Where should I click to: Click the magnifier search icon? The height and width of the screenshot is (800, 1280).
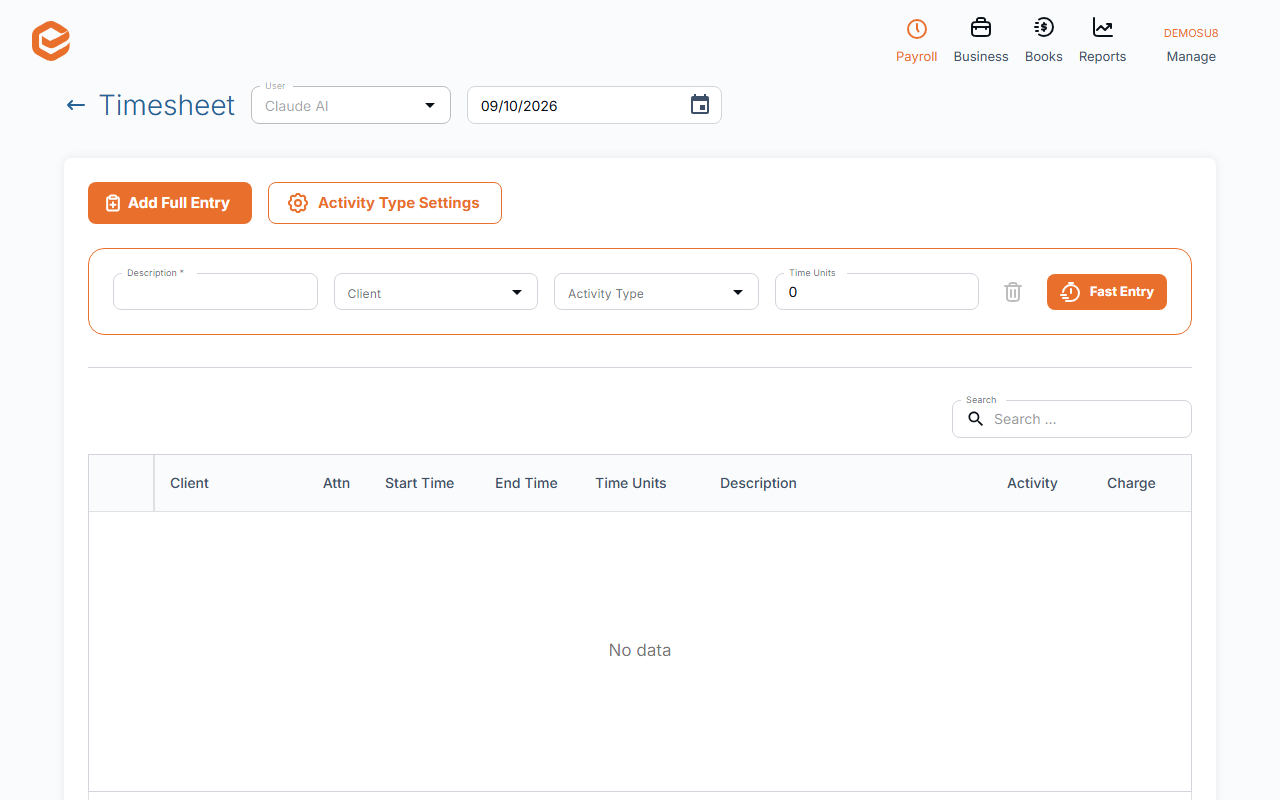click(976, 419)
